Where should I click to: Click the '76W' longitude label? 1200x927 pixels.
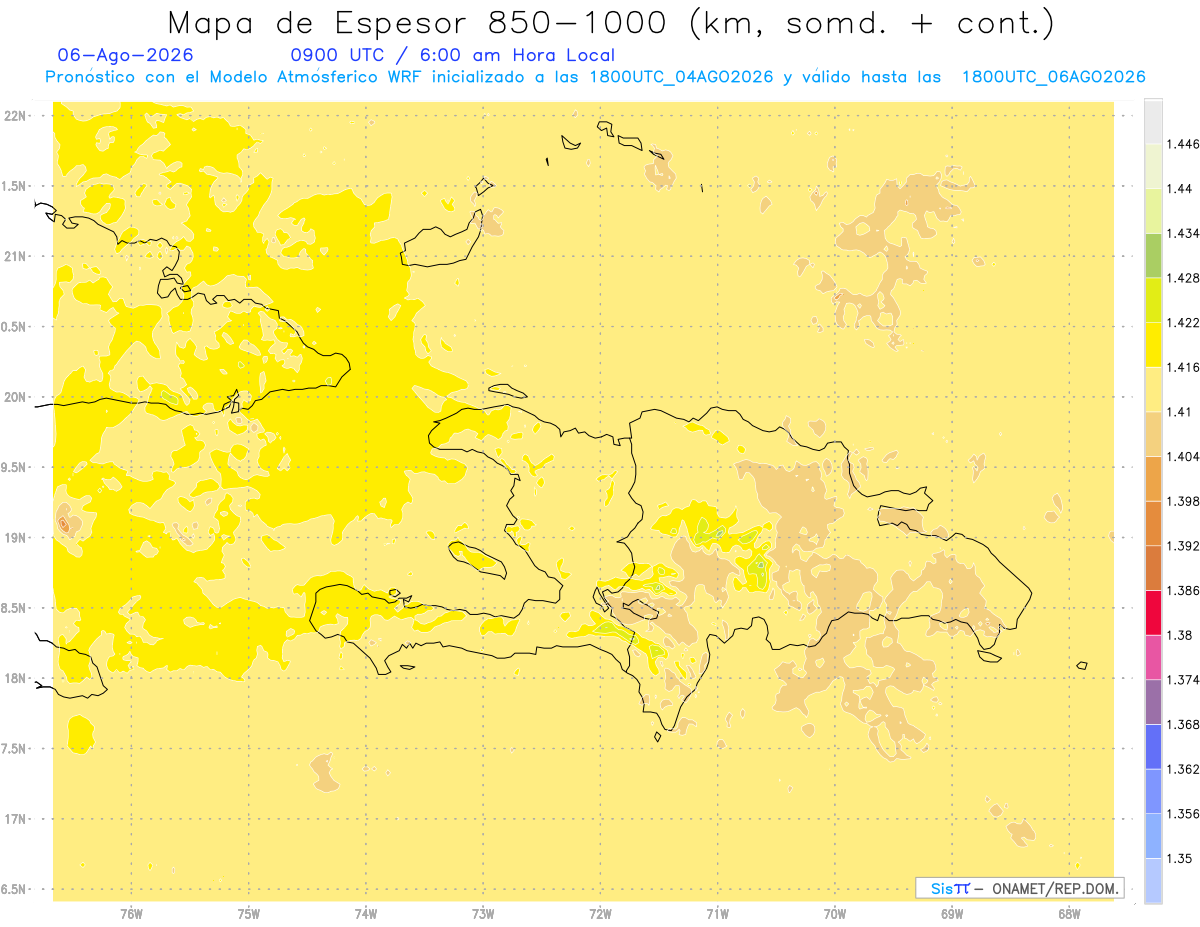(x=131, y=914)
